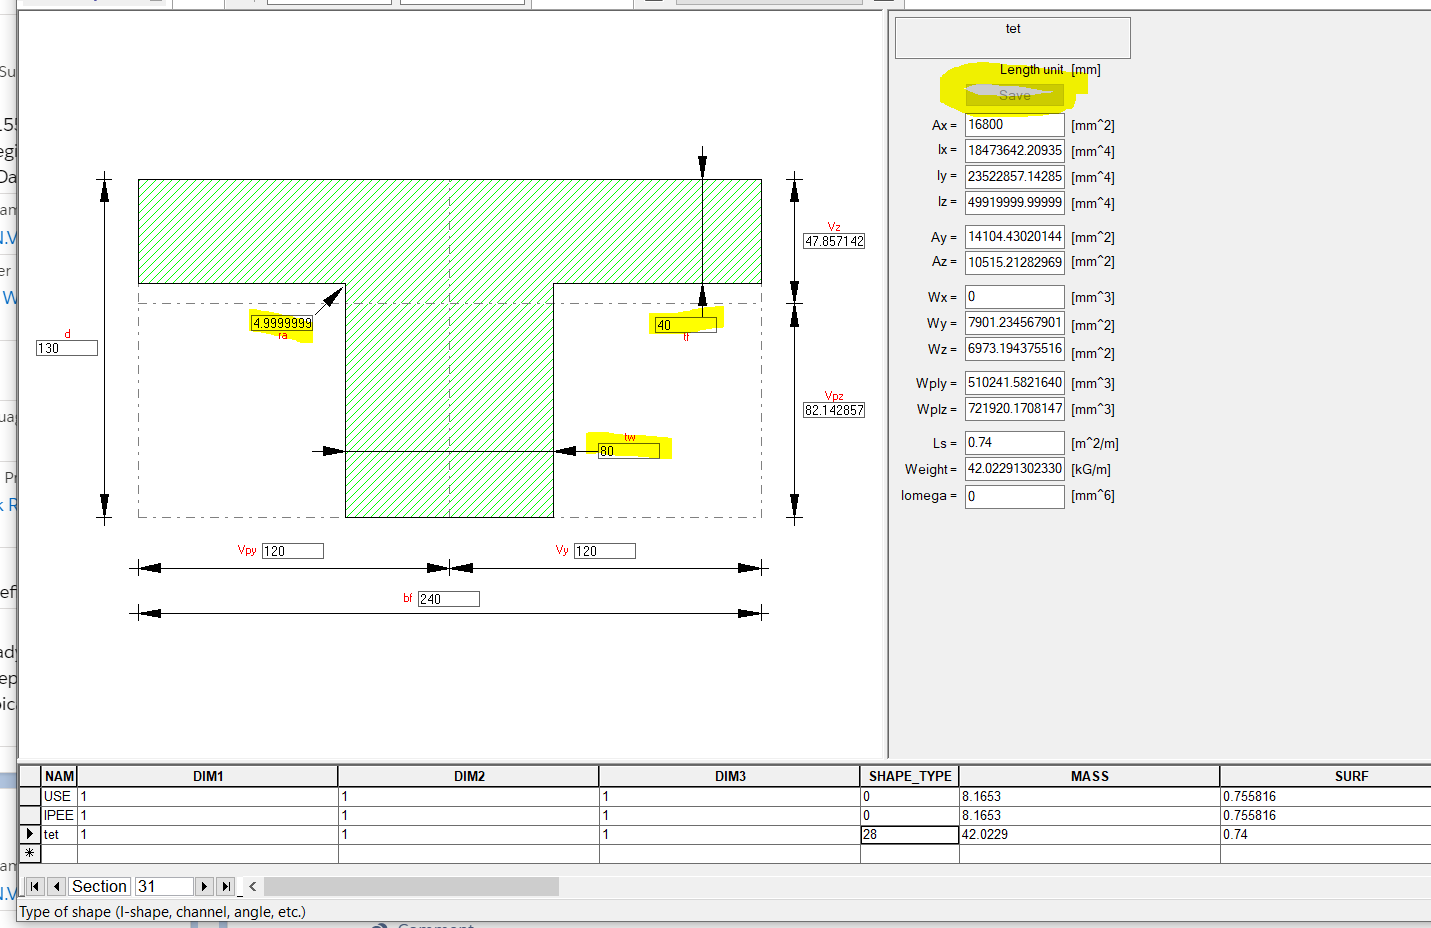Select the SHAPE_TYPE cell containing 28
The height and width of the screenshot is (928, 1431).
(x=908, y=834)
